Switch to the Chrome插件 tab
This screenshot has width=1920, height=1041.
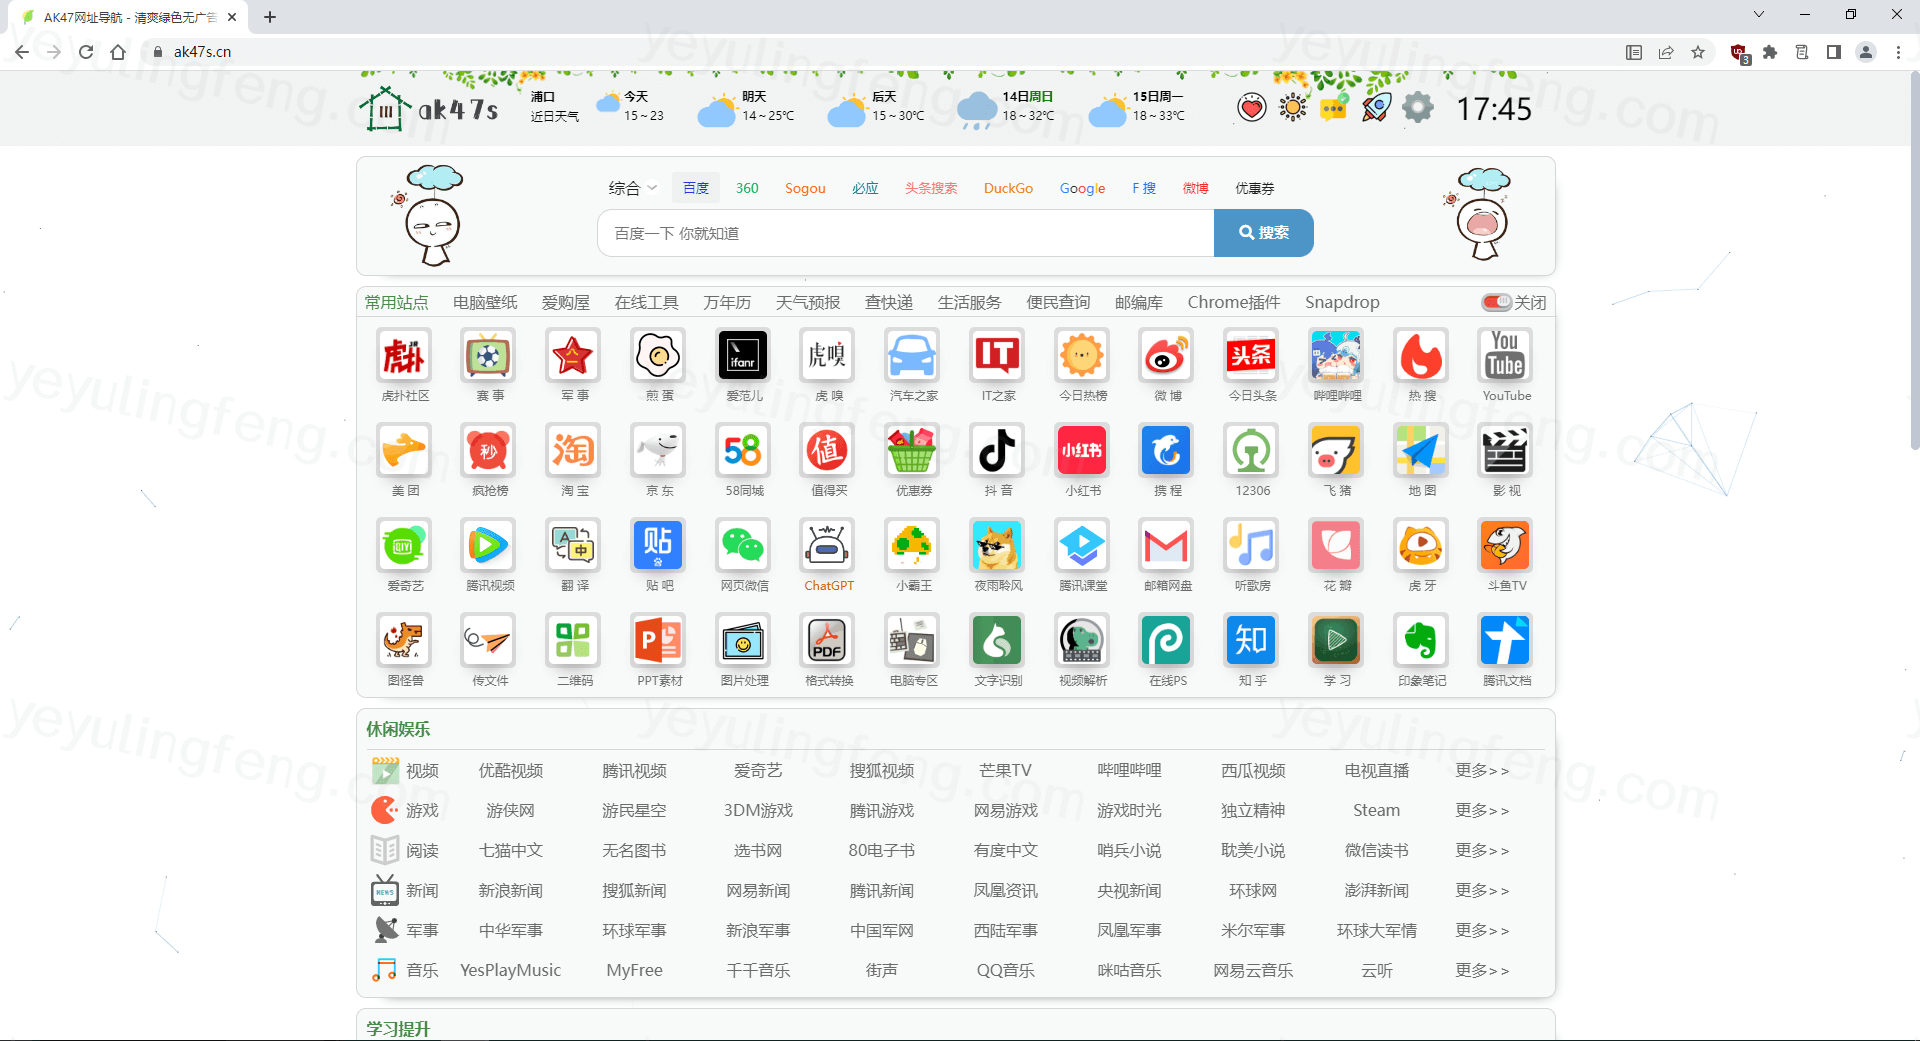tap(1234, 302)
